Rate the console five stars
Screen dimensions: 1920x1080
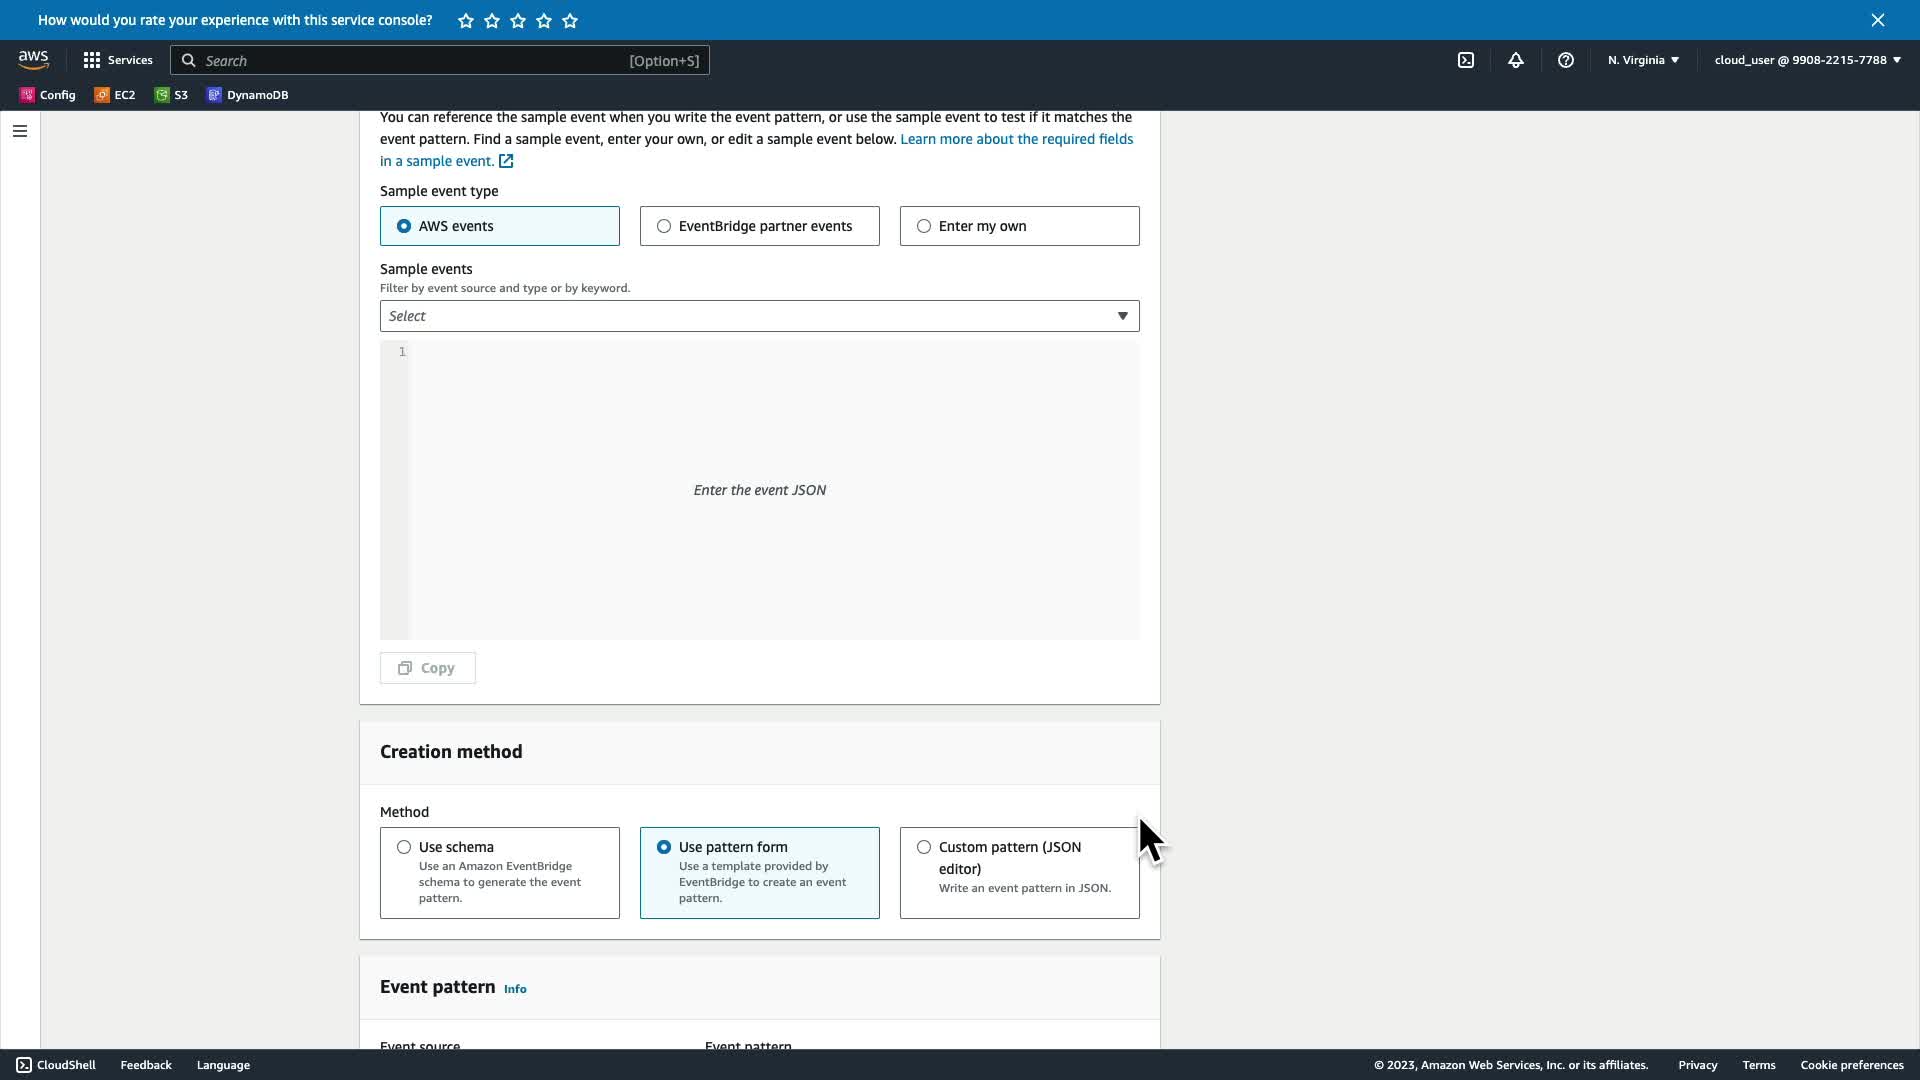(570, 20)
